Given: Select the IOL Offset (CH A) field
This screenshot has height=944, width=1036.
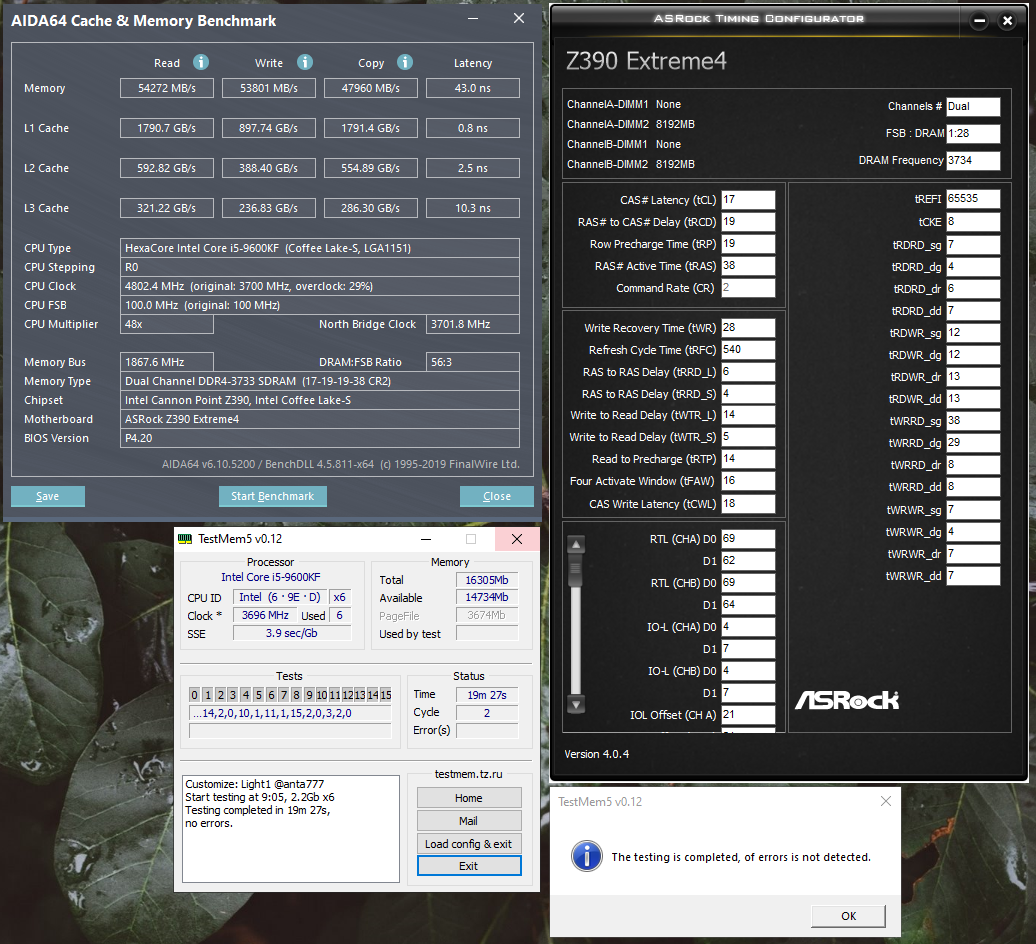Looking at the screenshot, I should point(748,715).
